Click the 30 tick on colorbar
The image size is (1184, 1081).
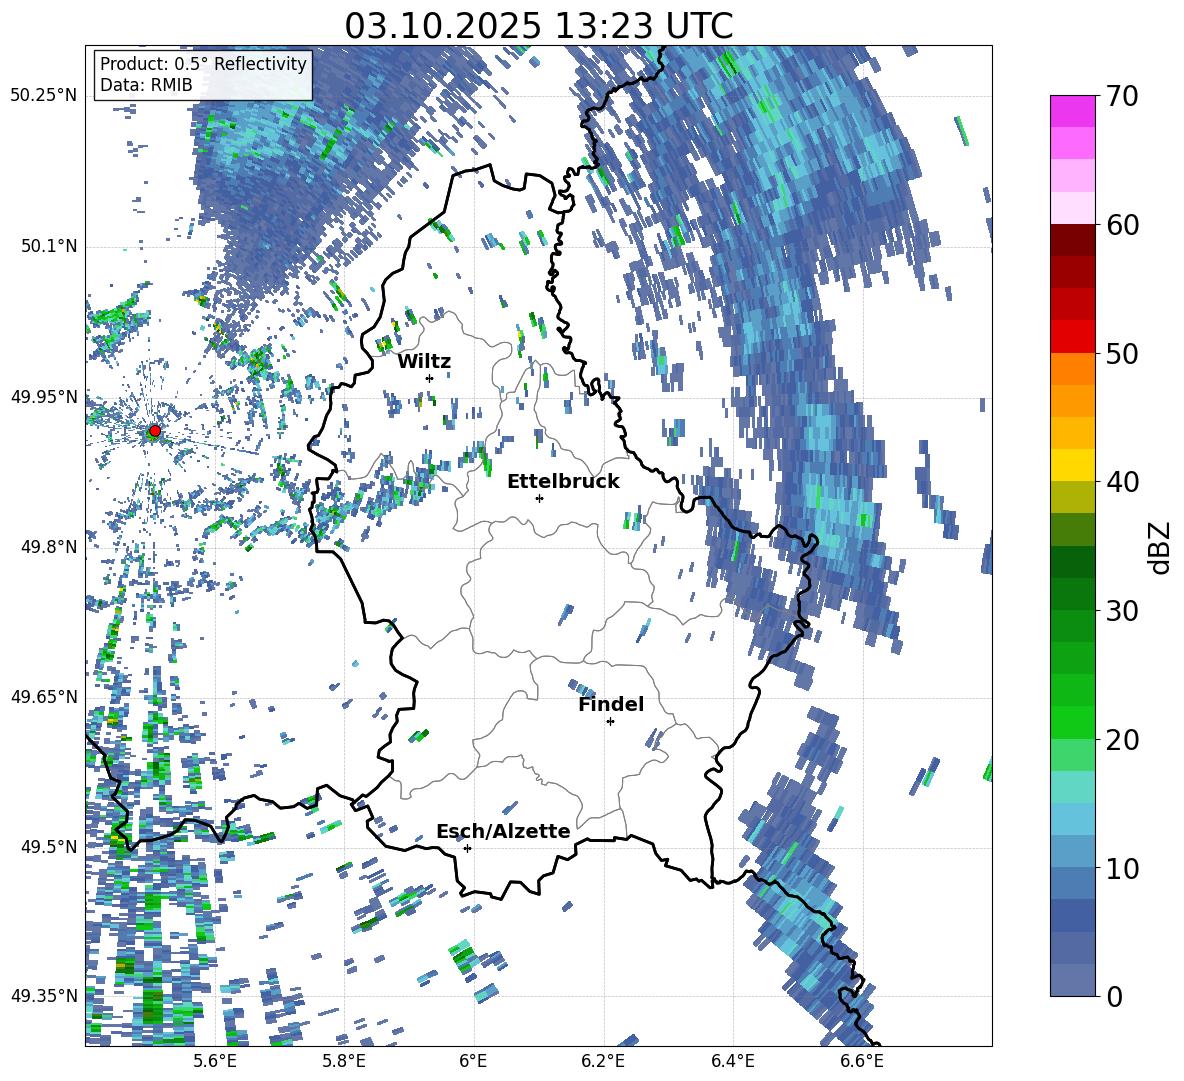pos(1122,610)
